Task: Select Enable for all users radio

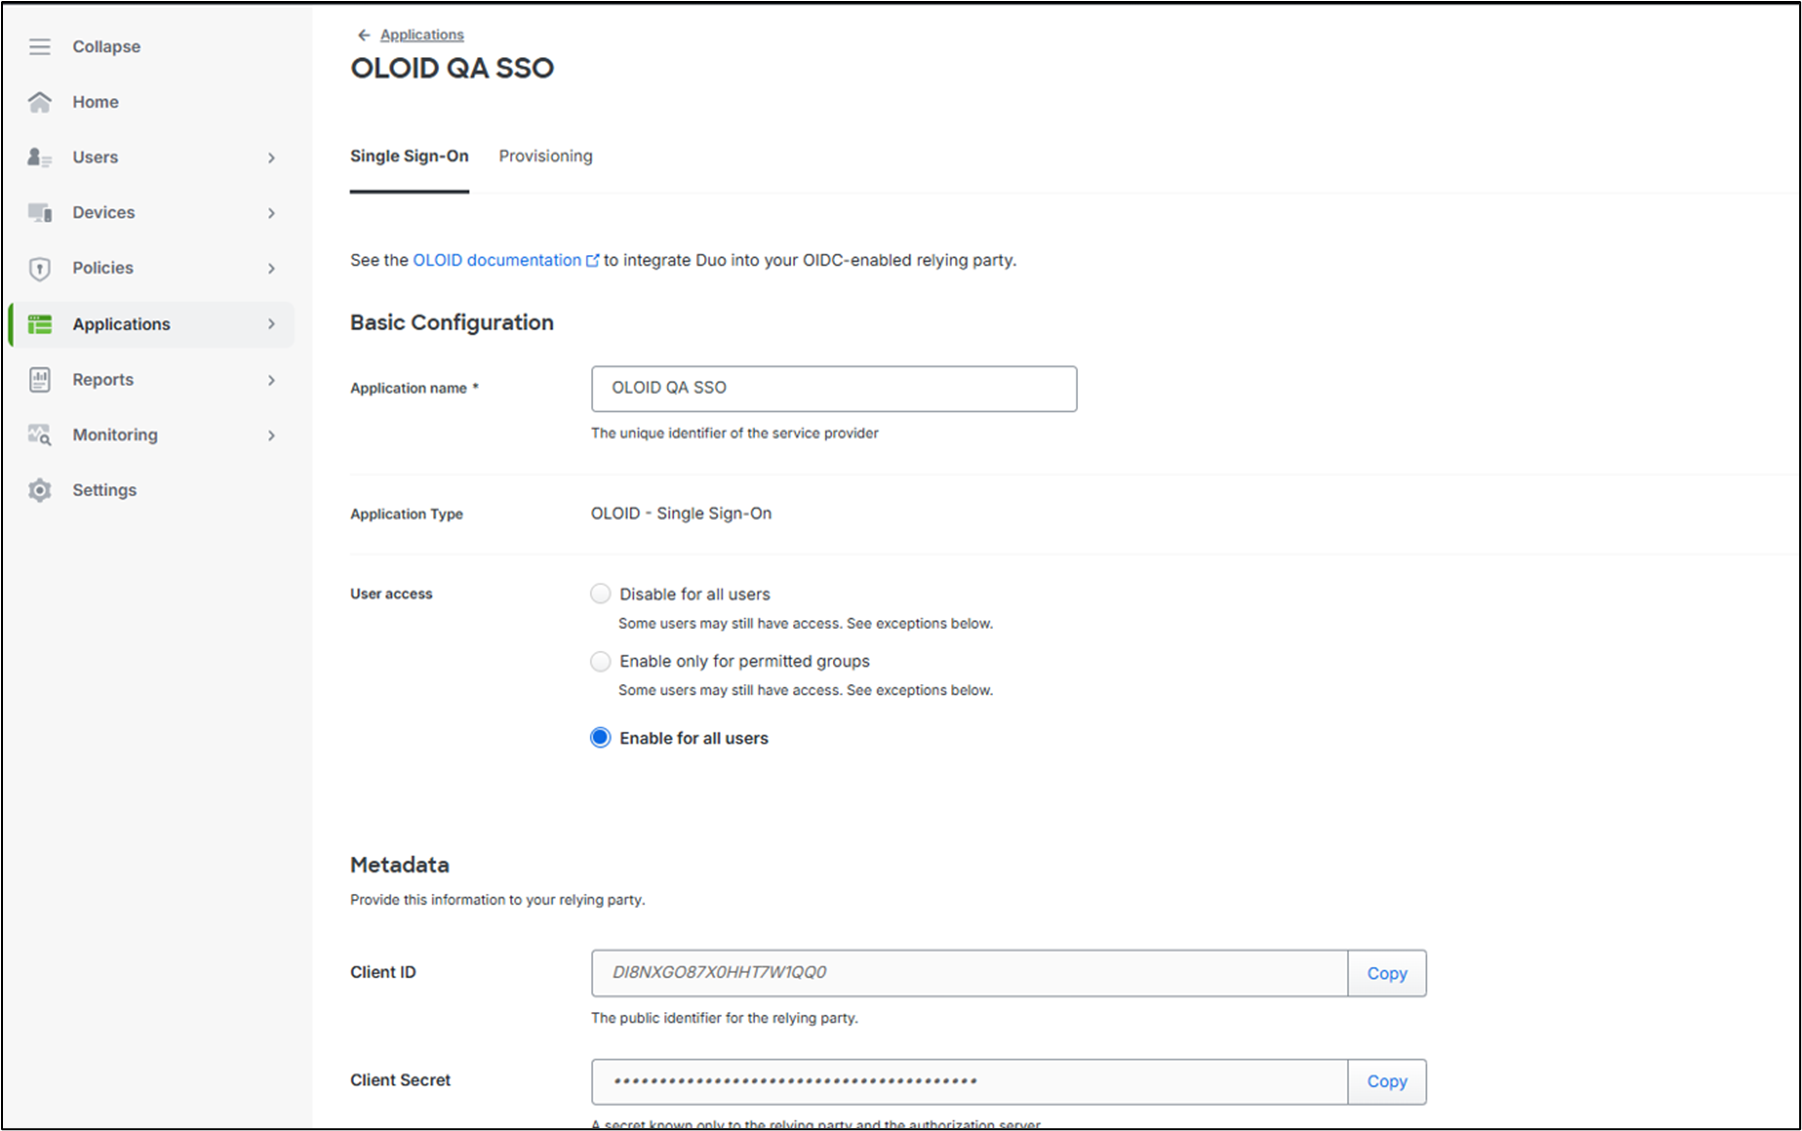Action: click(x=600, y=738)
